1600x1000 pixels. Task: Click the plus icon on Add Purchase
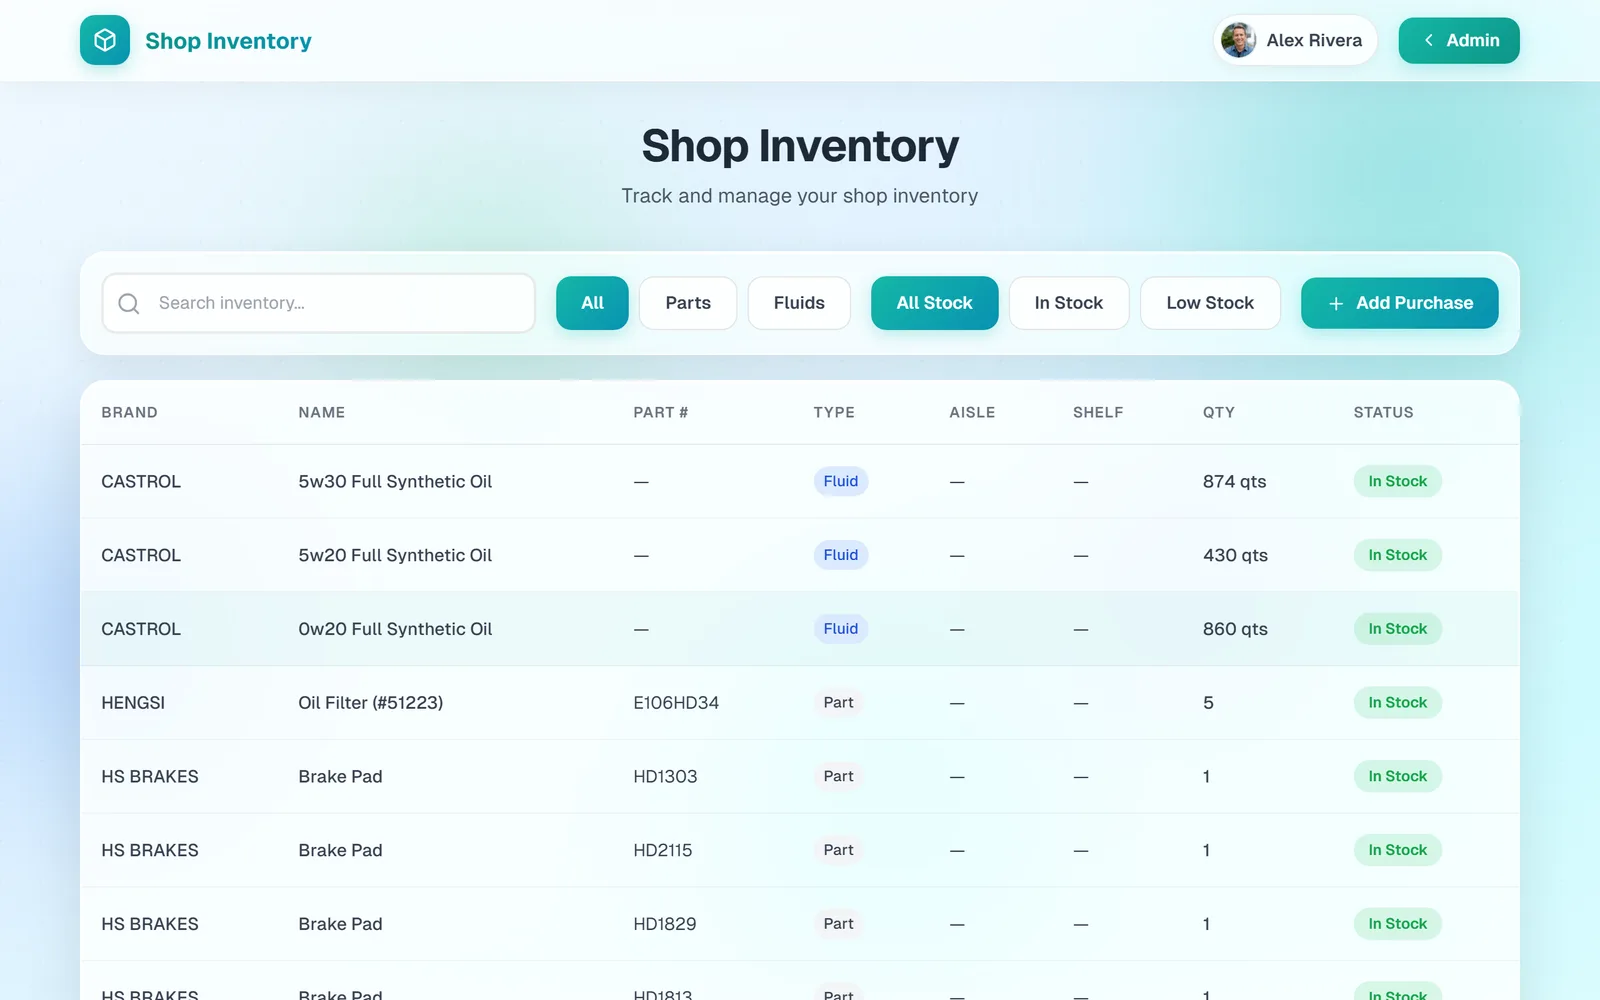1335,303
